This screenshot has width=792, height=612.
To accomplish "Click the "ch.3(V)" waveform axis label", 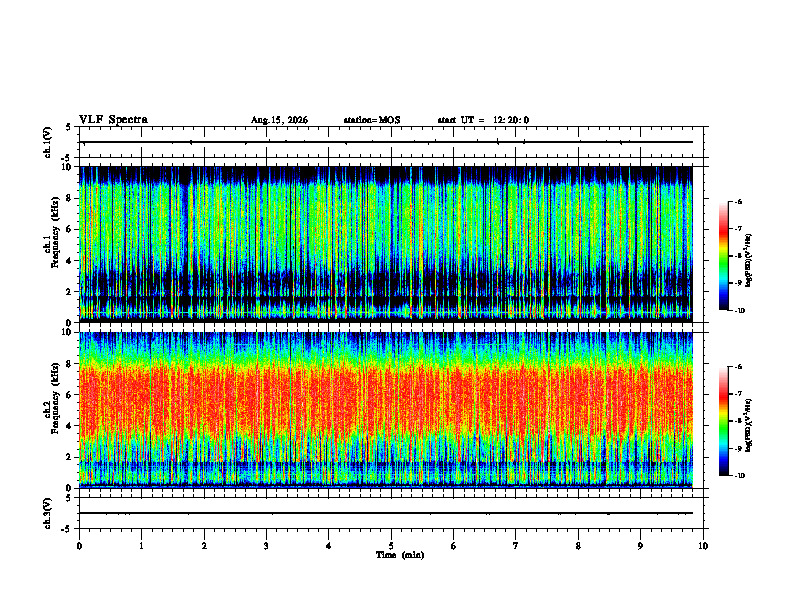I will 48,514.
